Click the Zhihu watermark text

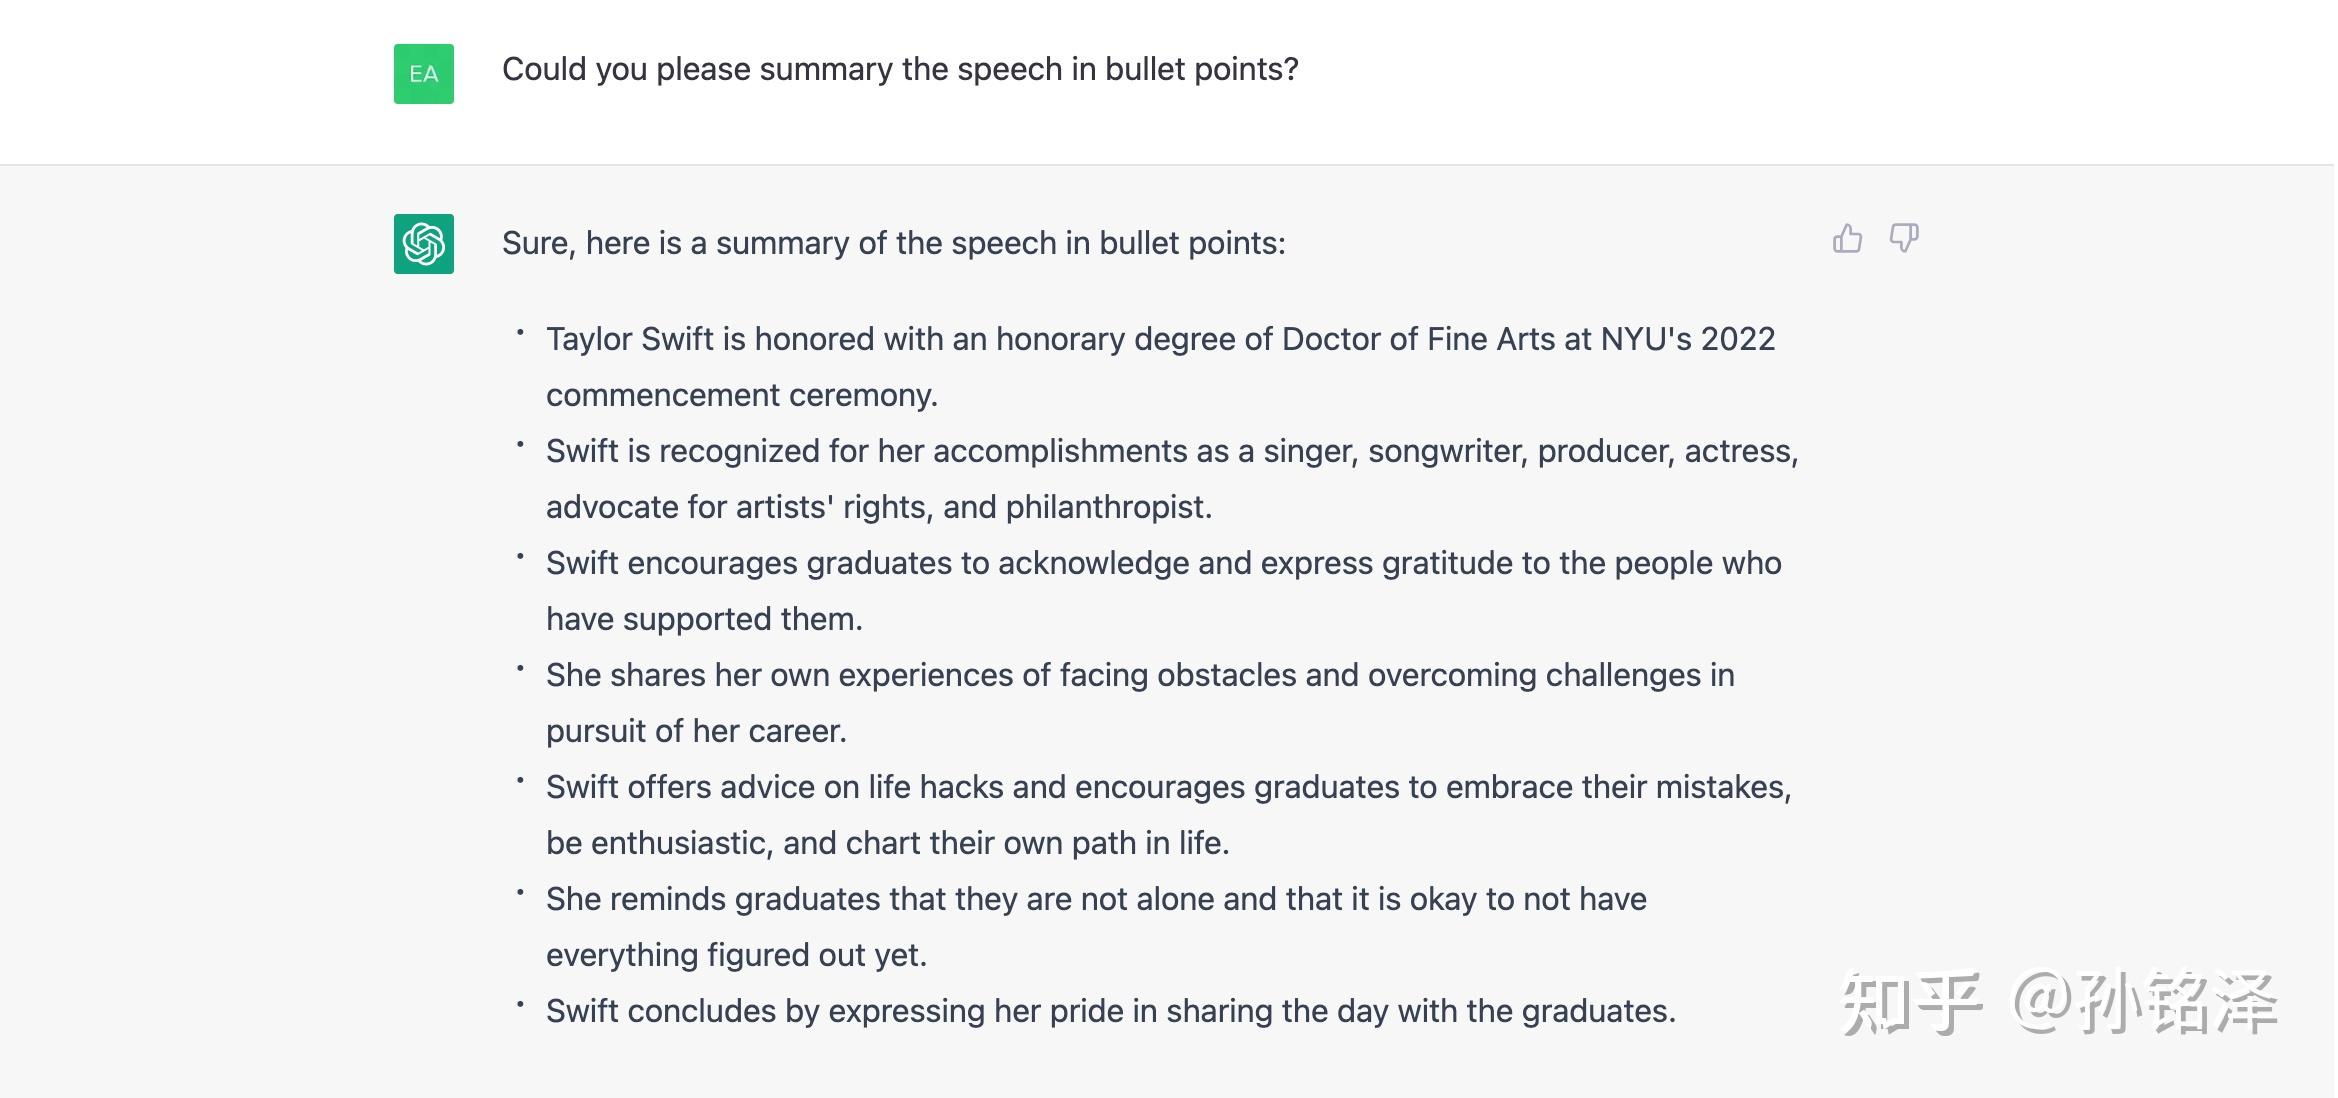pos(2059,1003)
